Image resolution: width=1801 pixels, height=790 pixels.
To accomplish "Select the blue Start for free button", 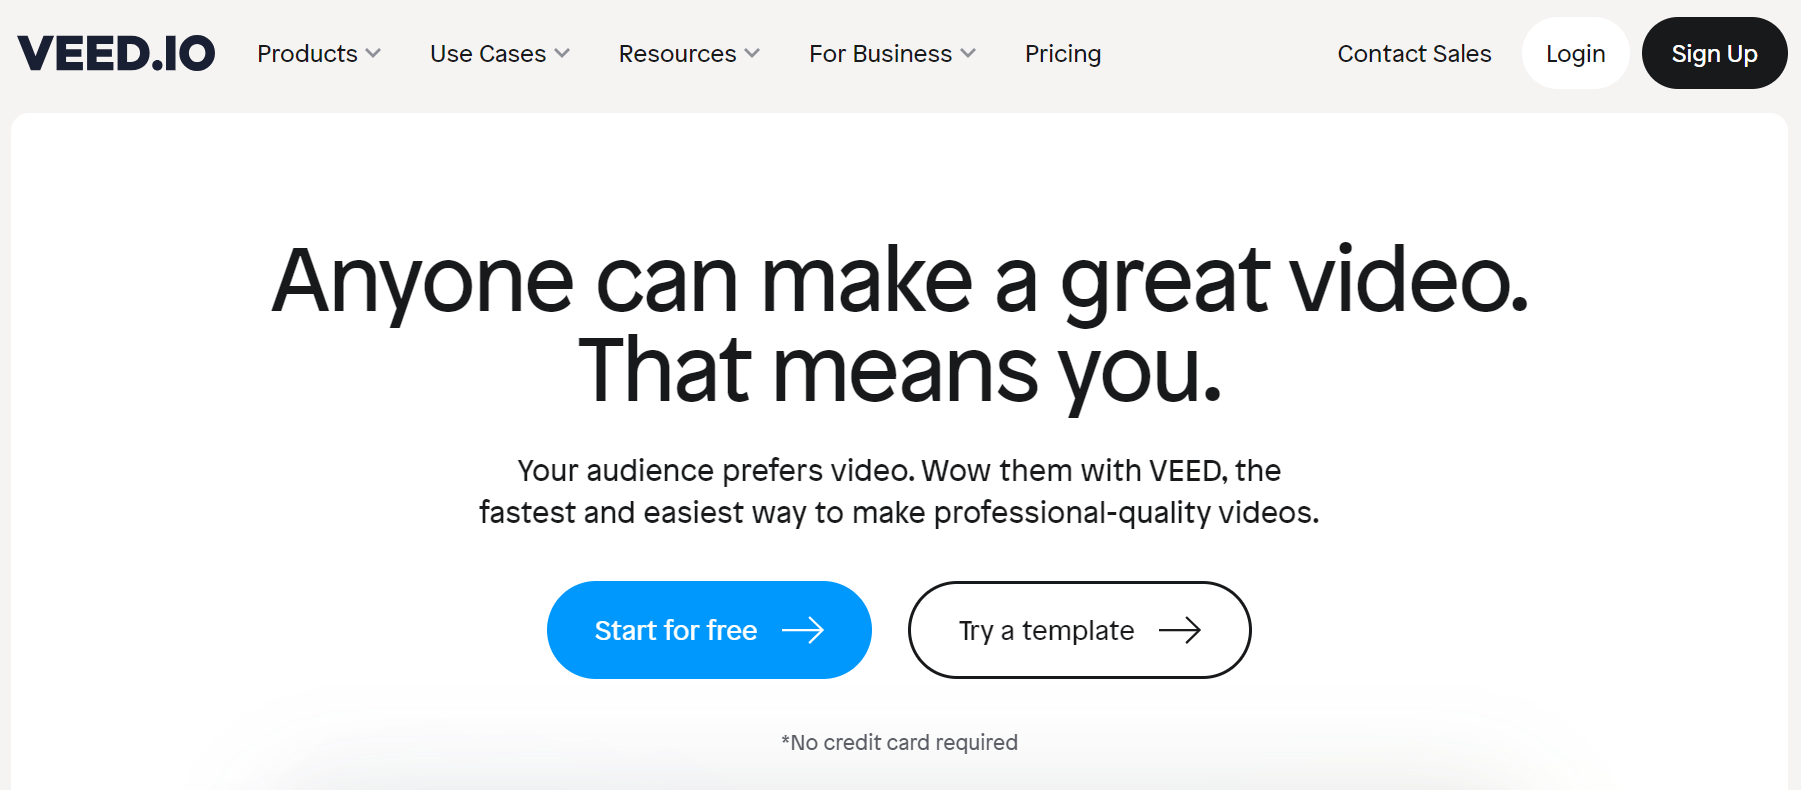I will [x=709, y=630].
